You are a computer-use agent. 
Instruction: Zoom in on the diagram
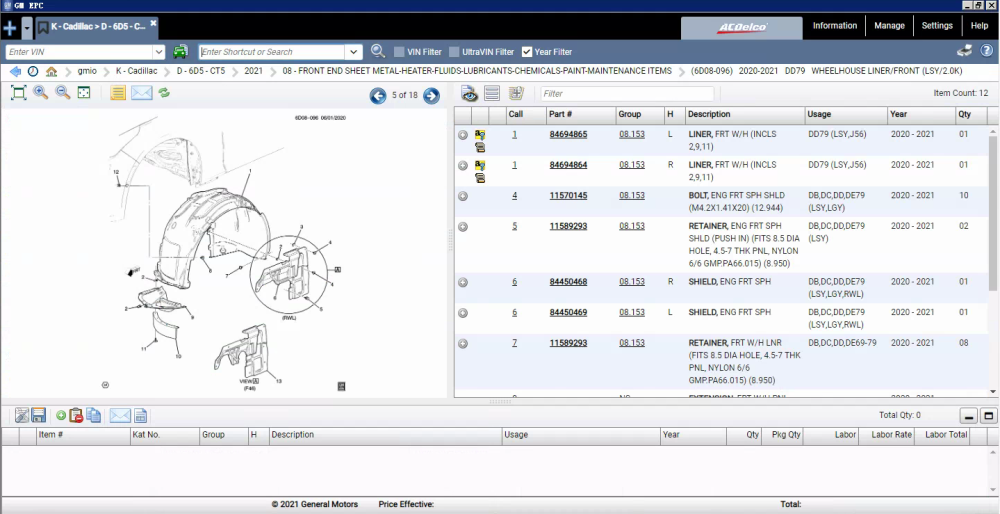pos(41,93)
